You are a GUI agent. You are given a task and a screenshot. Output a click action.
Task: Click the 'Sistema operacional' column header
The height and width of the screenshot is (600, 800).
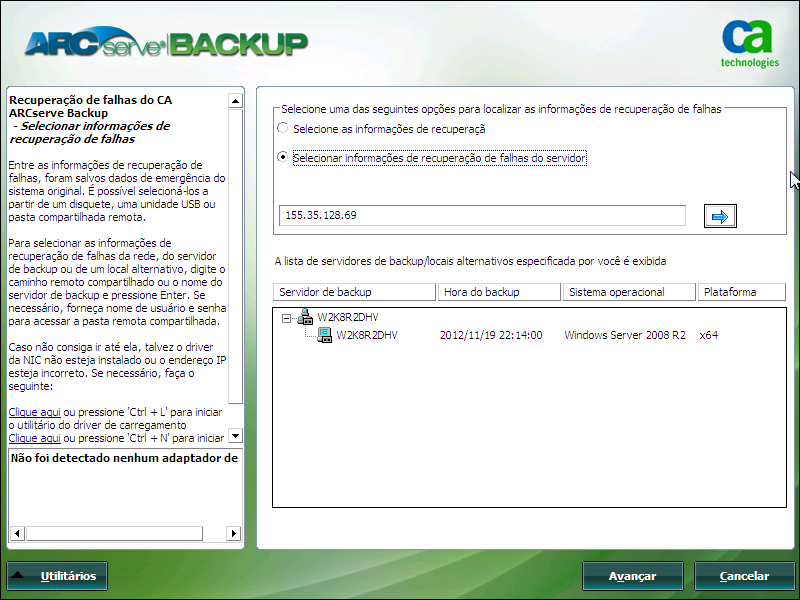click(x=630, y=292)
